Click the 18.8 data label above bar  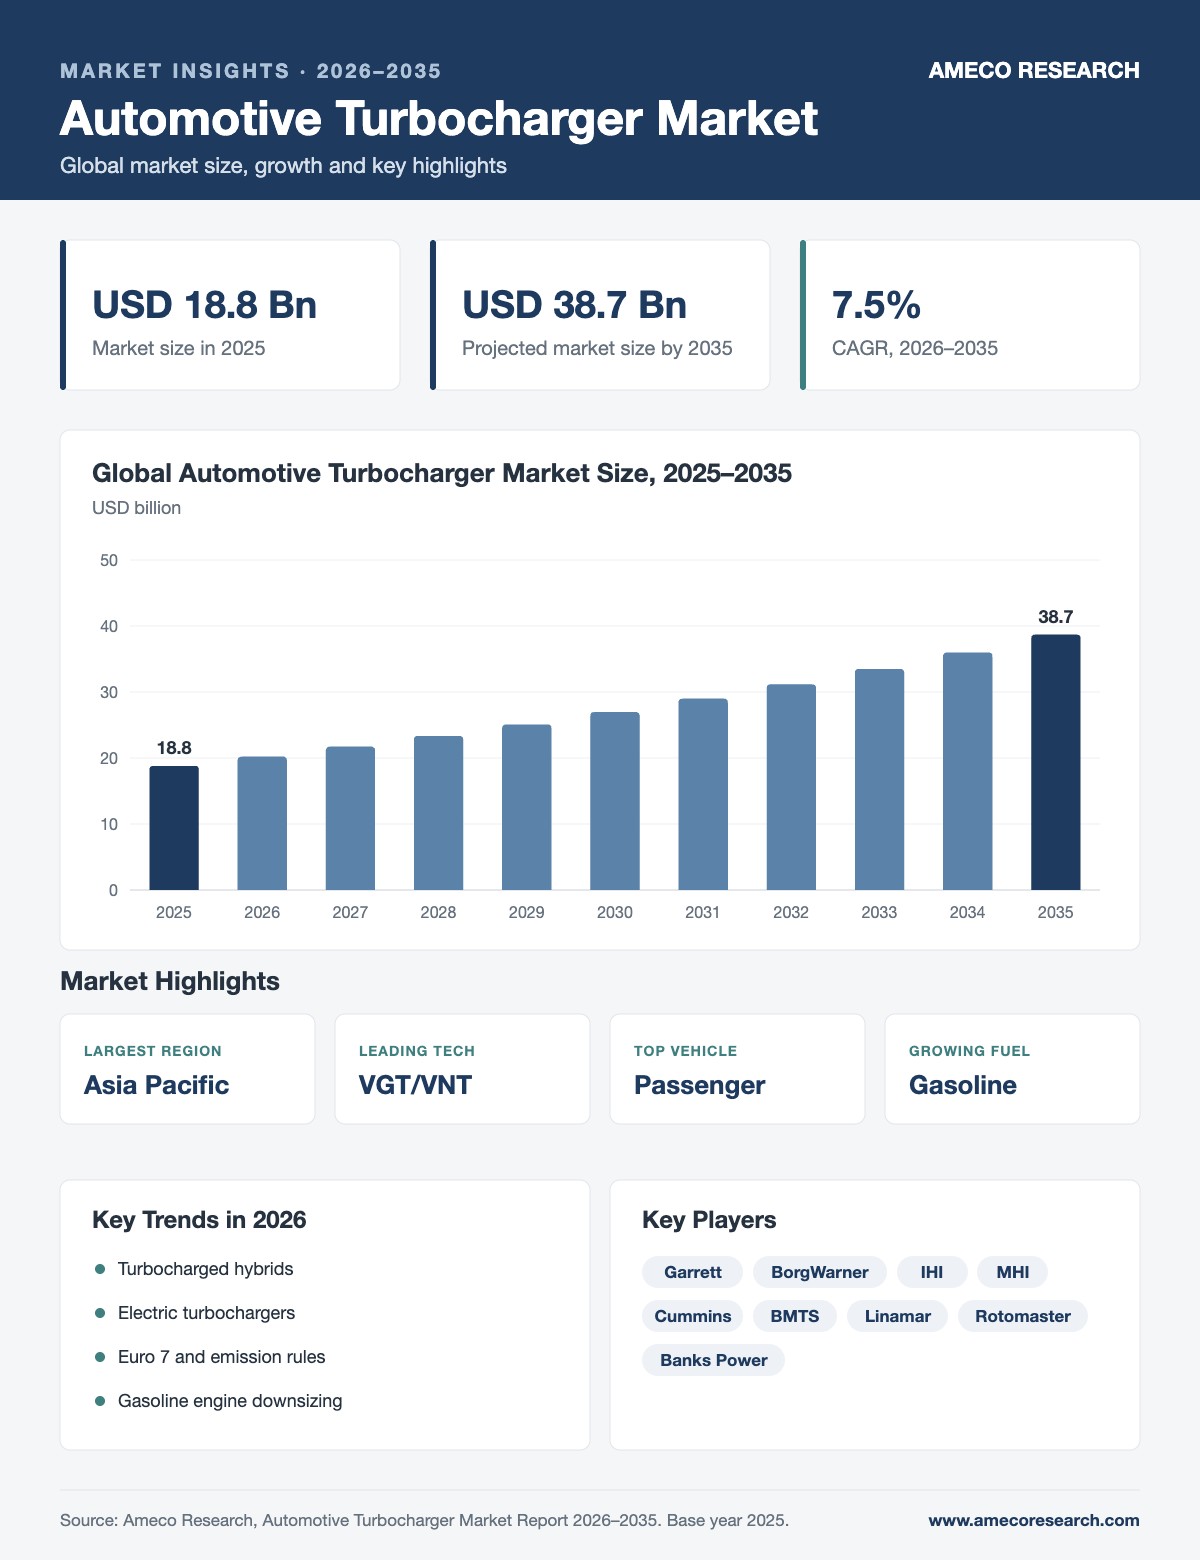[174, 748]
